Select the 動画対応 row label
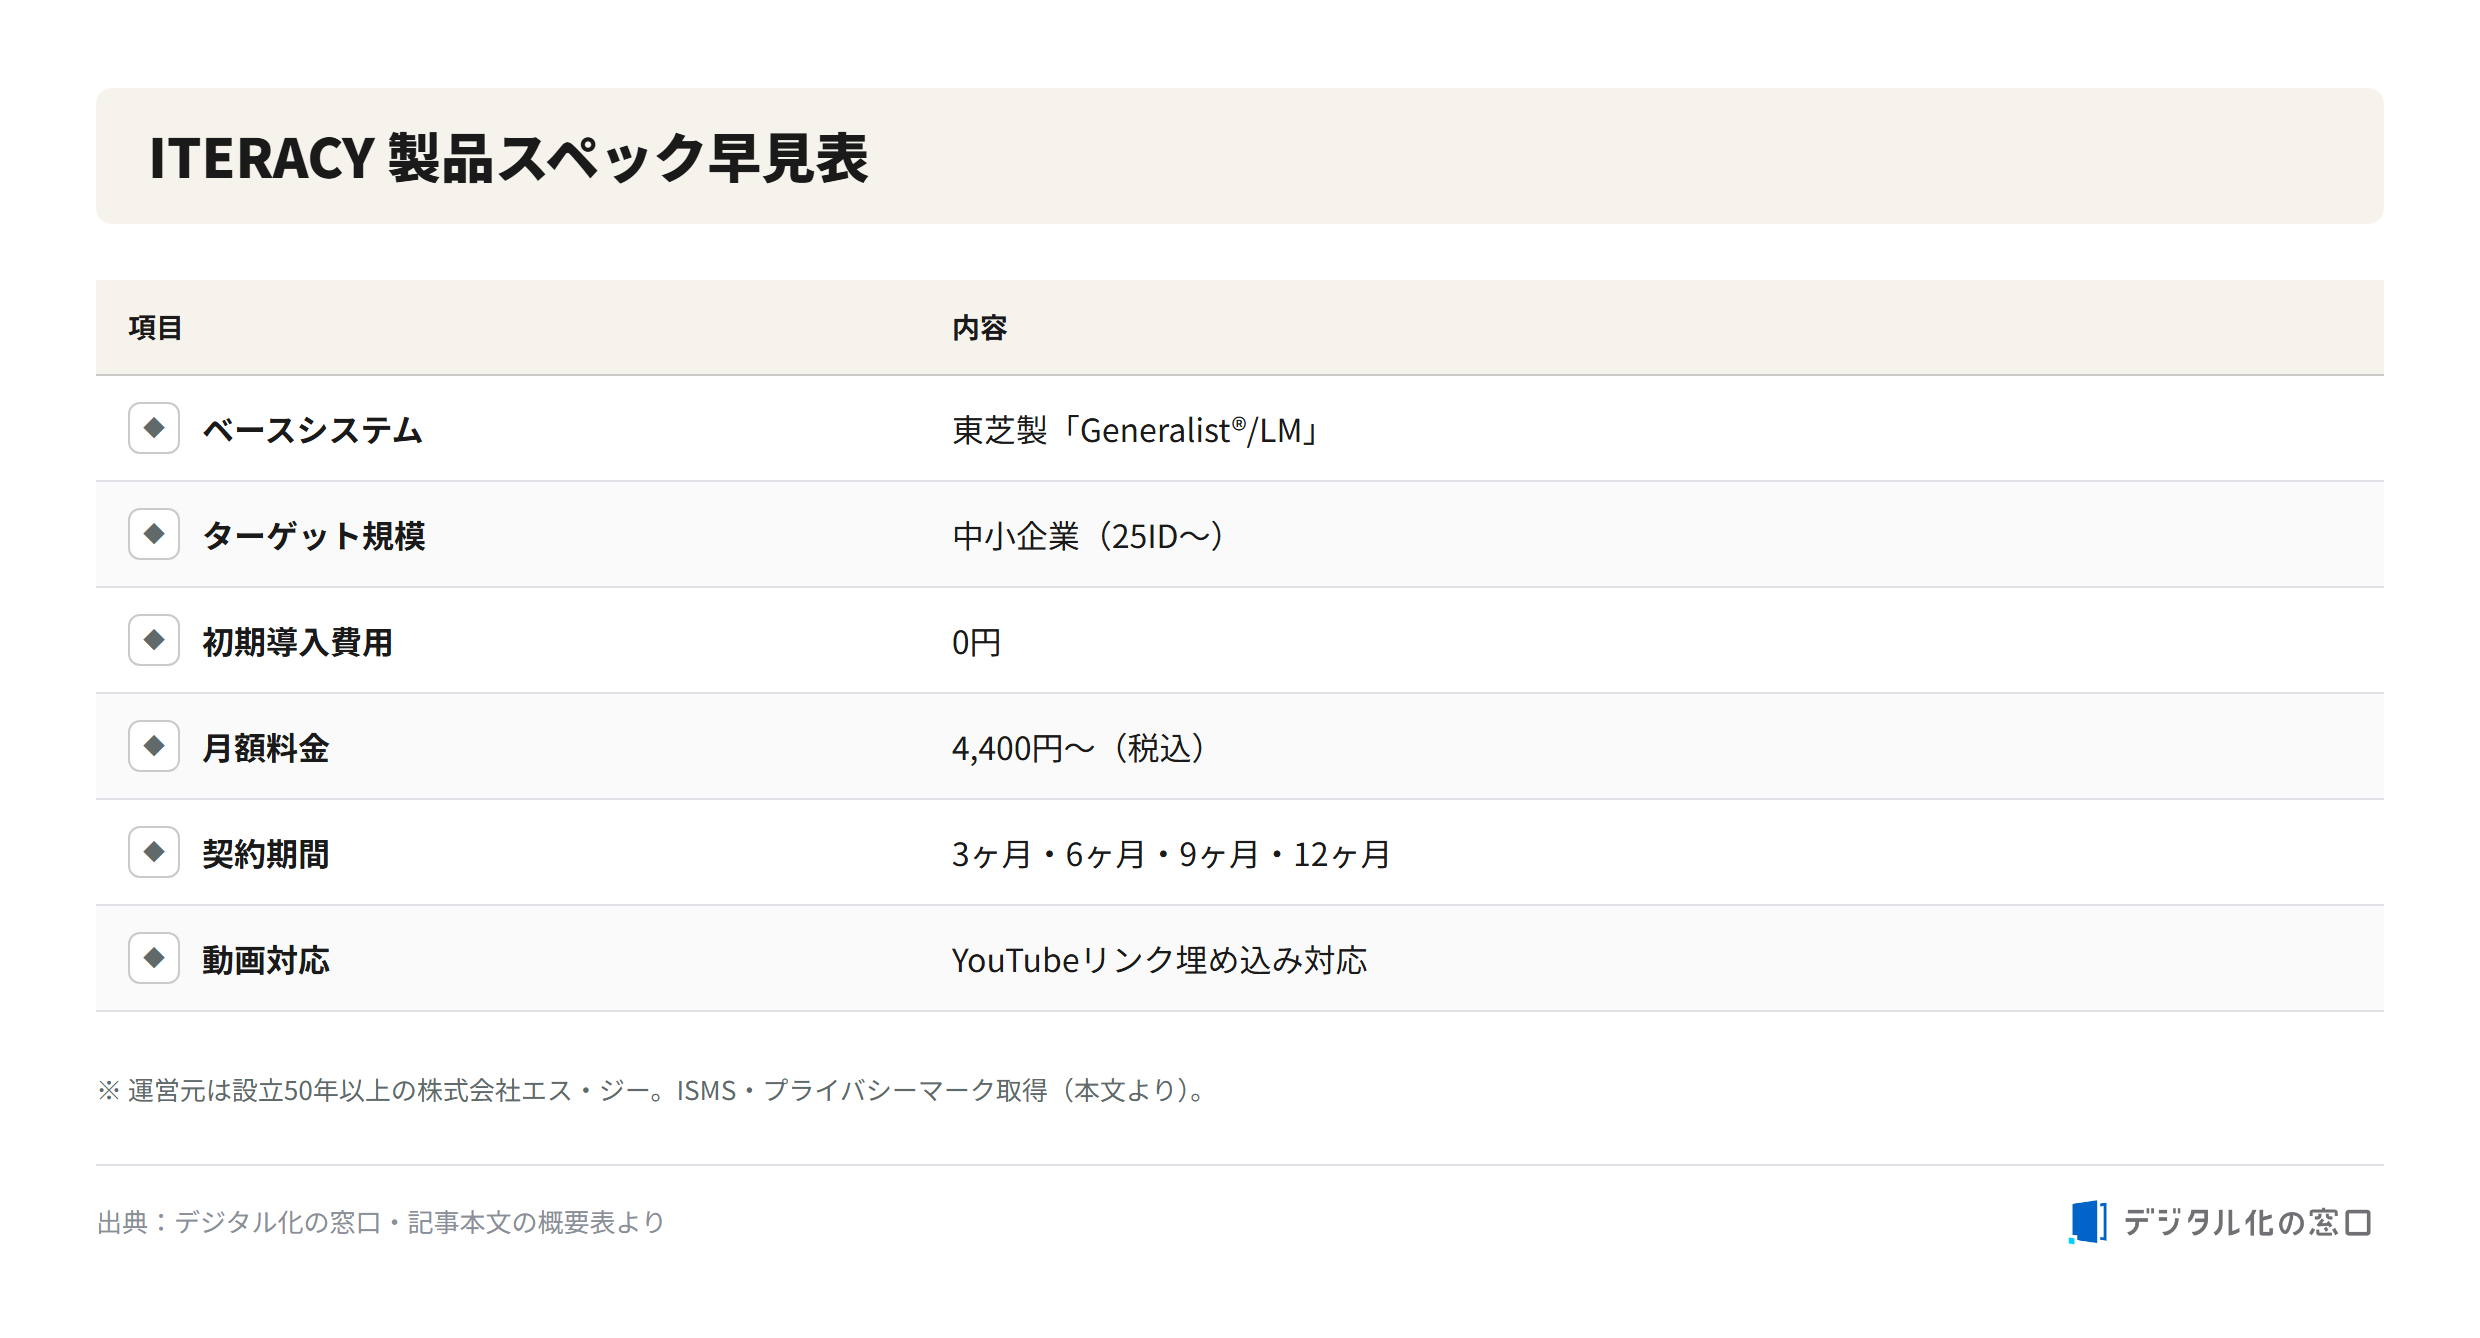This screenshot has height=1338, width=2480. coord(266,960)
